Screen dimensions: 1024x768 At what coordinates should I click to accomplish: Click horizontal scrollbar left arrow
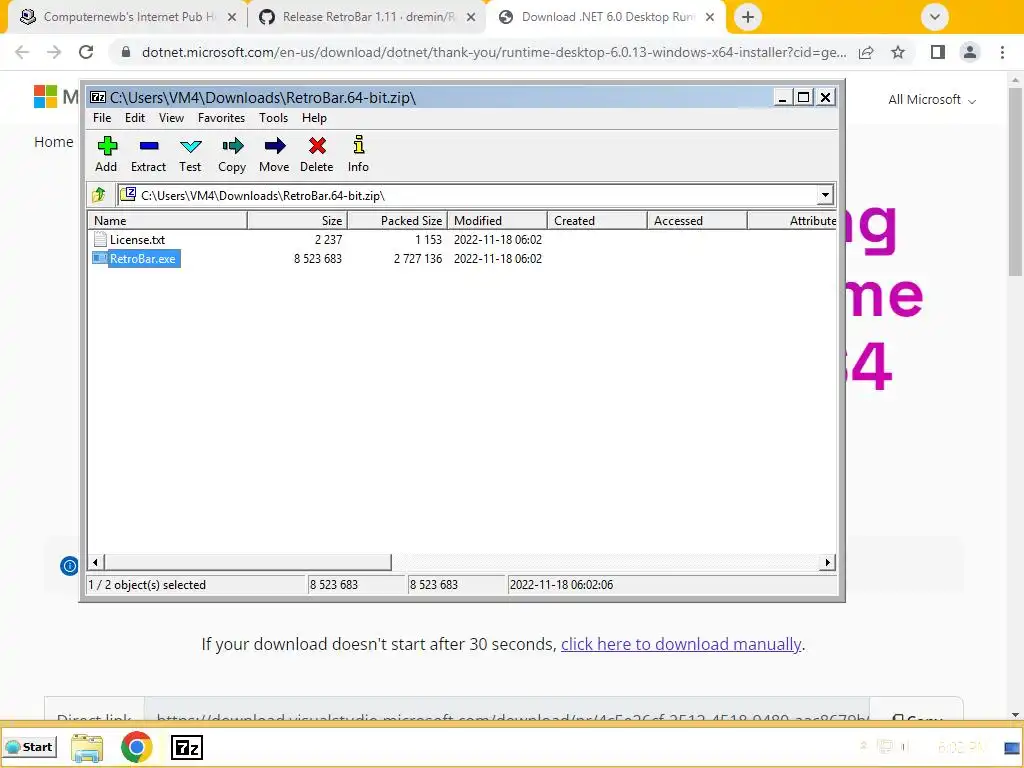pyautogui.click(x=96, y=562)
